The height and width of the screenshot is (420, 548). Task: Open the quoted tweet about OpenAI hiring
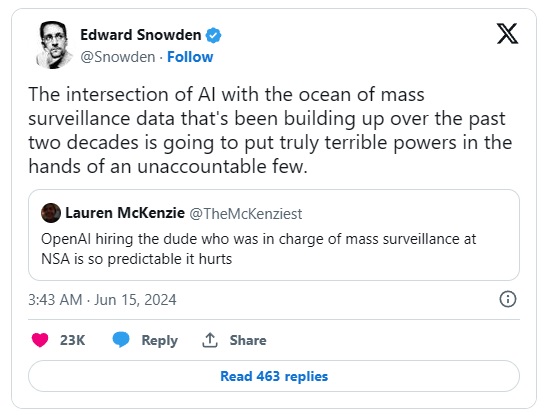click(x=274, y=235)
